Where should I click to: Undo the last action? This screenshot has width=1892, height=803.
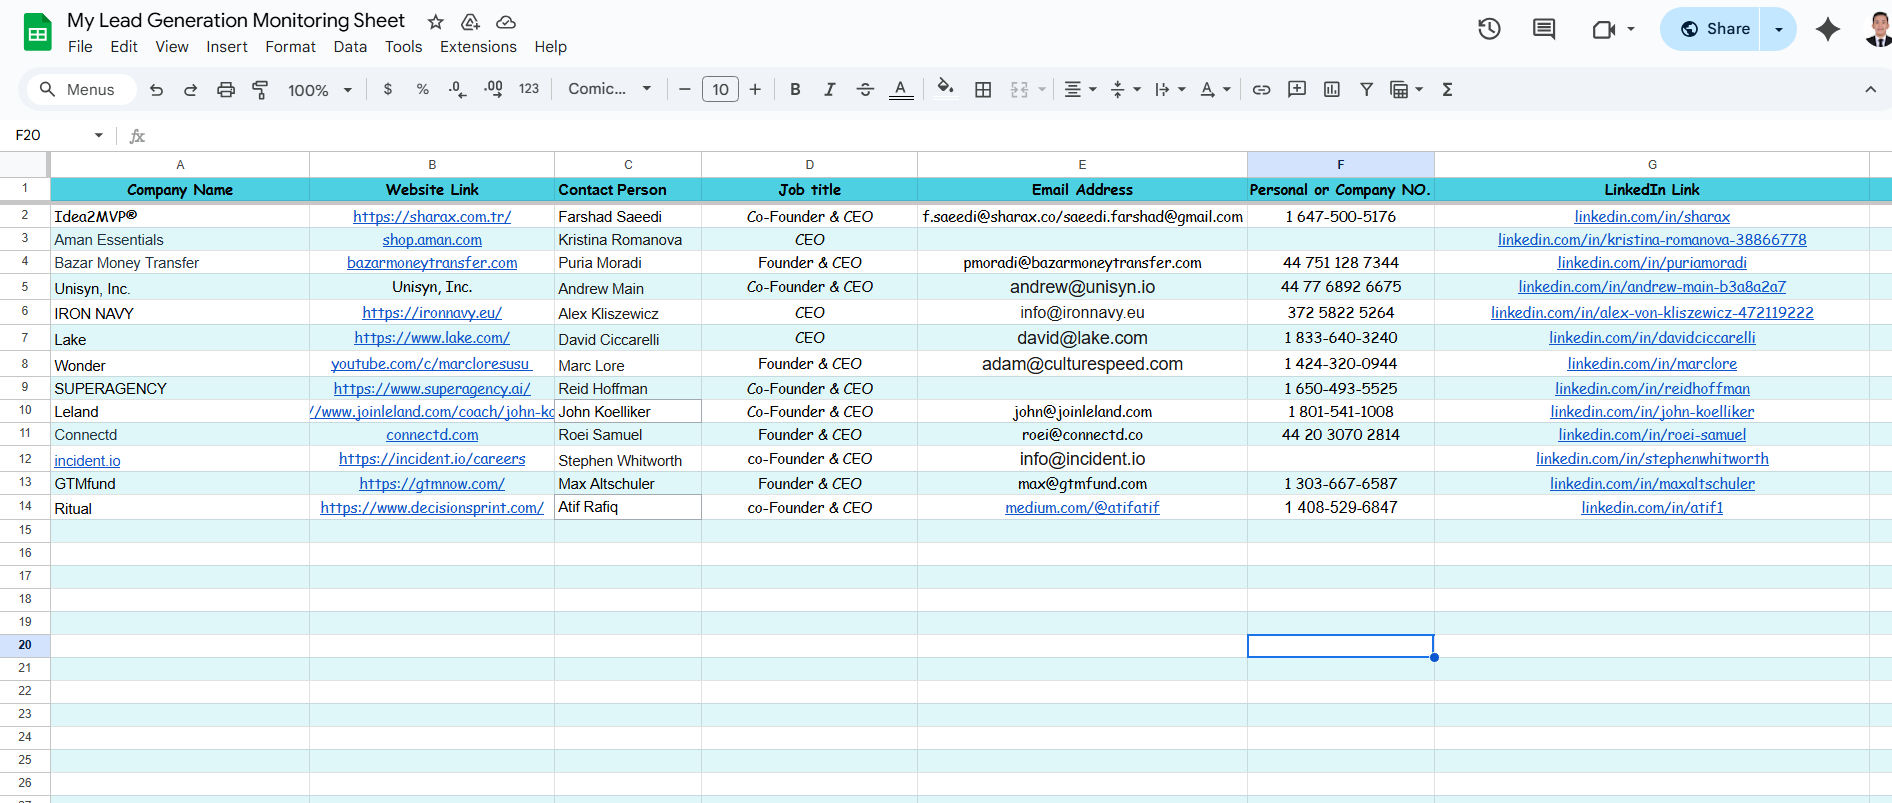[156, 90]
